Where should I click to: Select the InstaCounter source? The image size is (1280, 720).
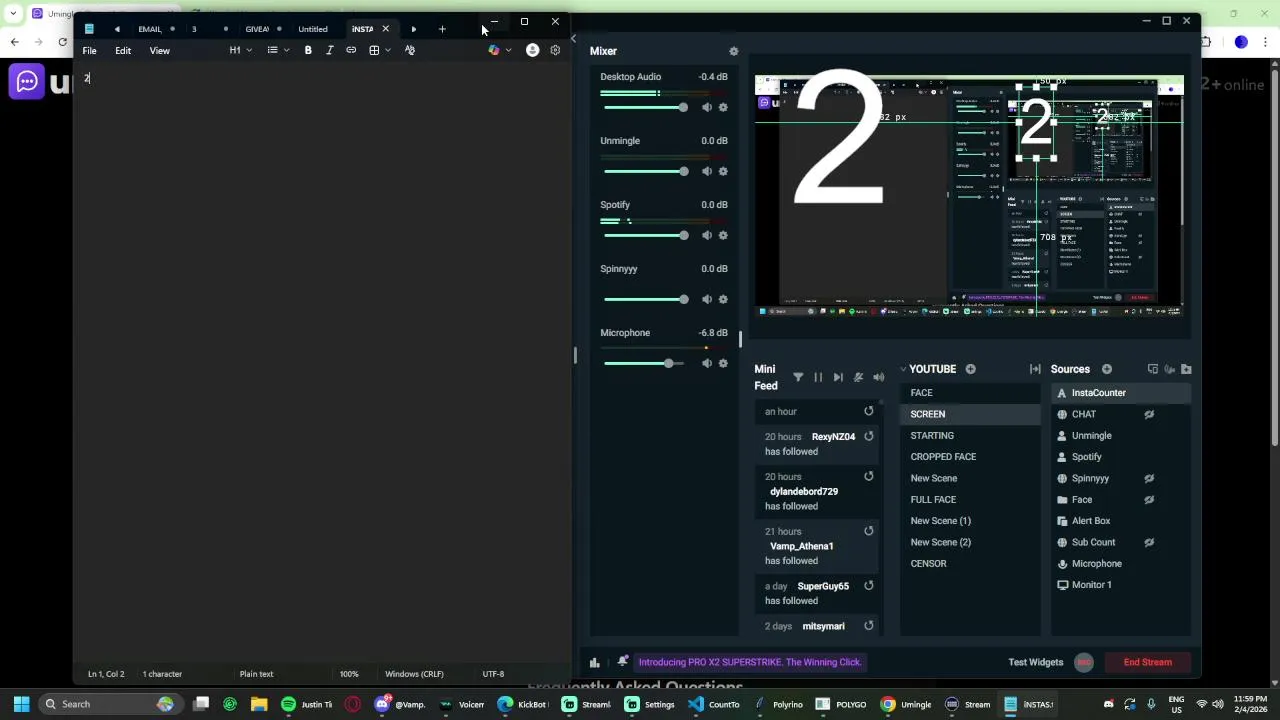pos(1121,393)
